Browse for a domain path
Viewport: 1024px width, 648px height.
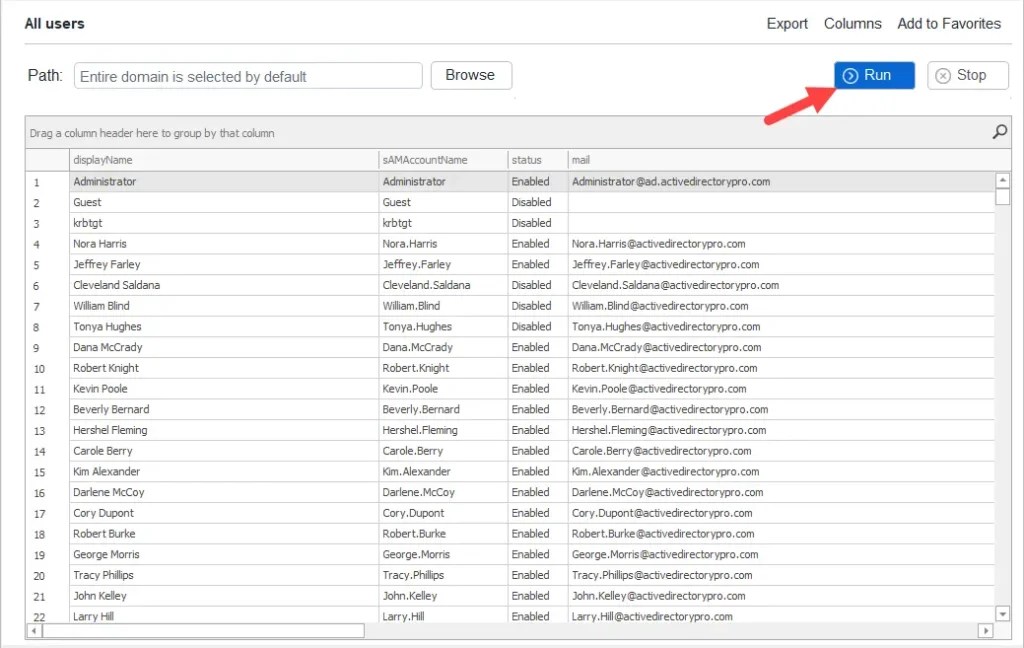(471, 74)
